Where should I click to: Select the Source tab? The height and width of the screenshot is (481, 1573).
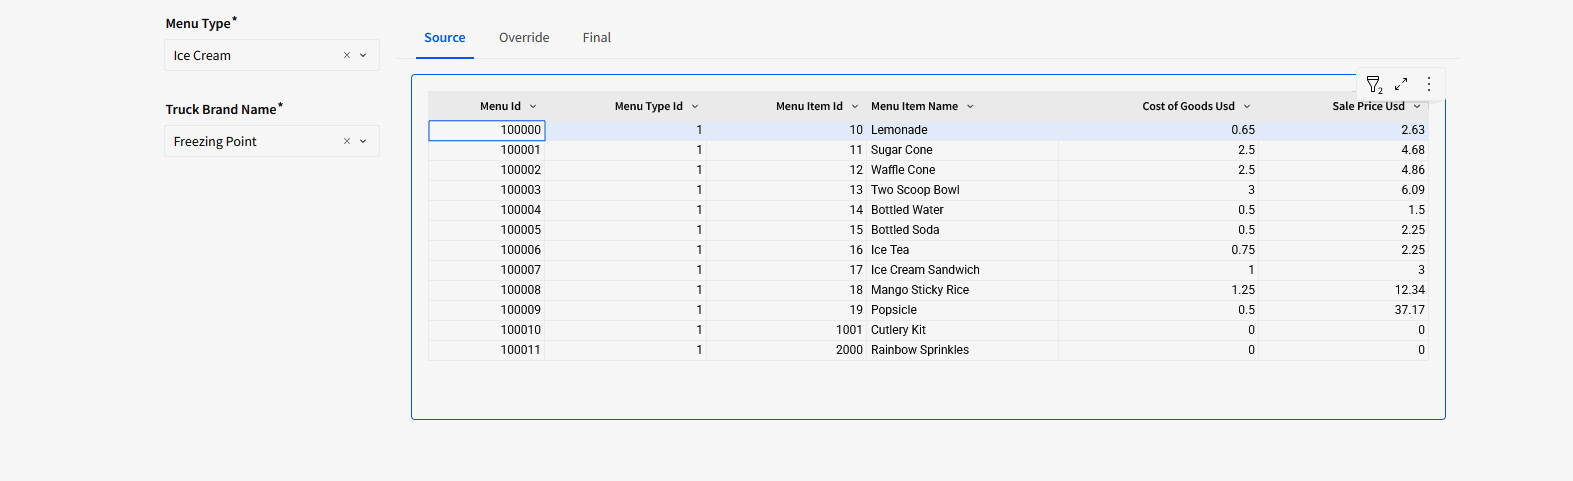[x=445, y=38]
